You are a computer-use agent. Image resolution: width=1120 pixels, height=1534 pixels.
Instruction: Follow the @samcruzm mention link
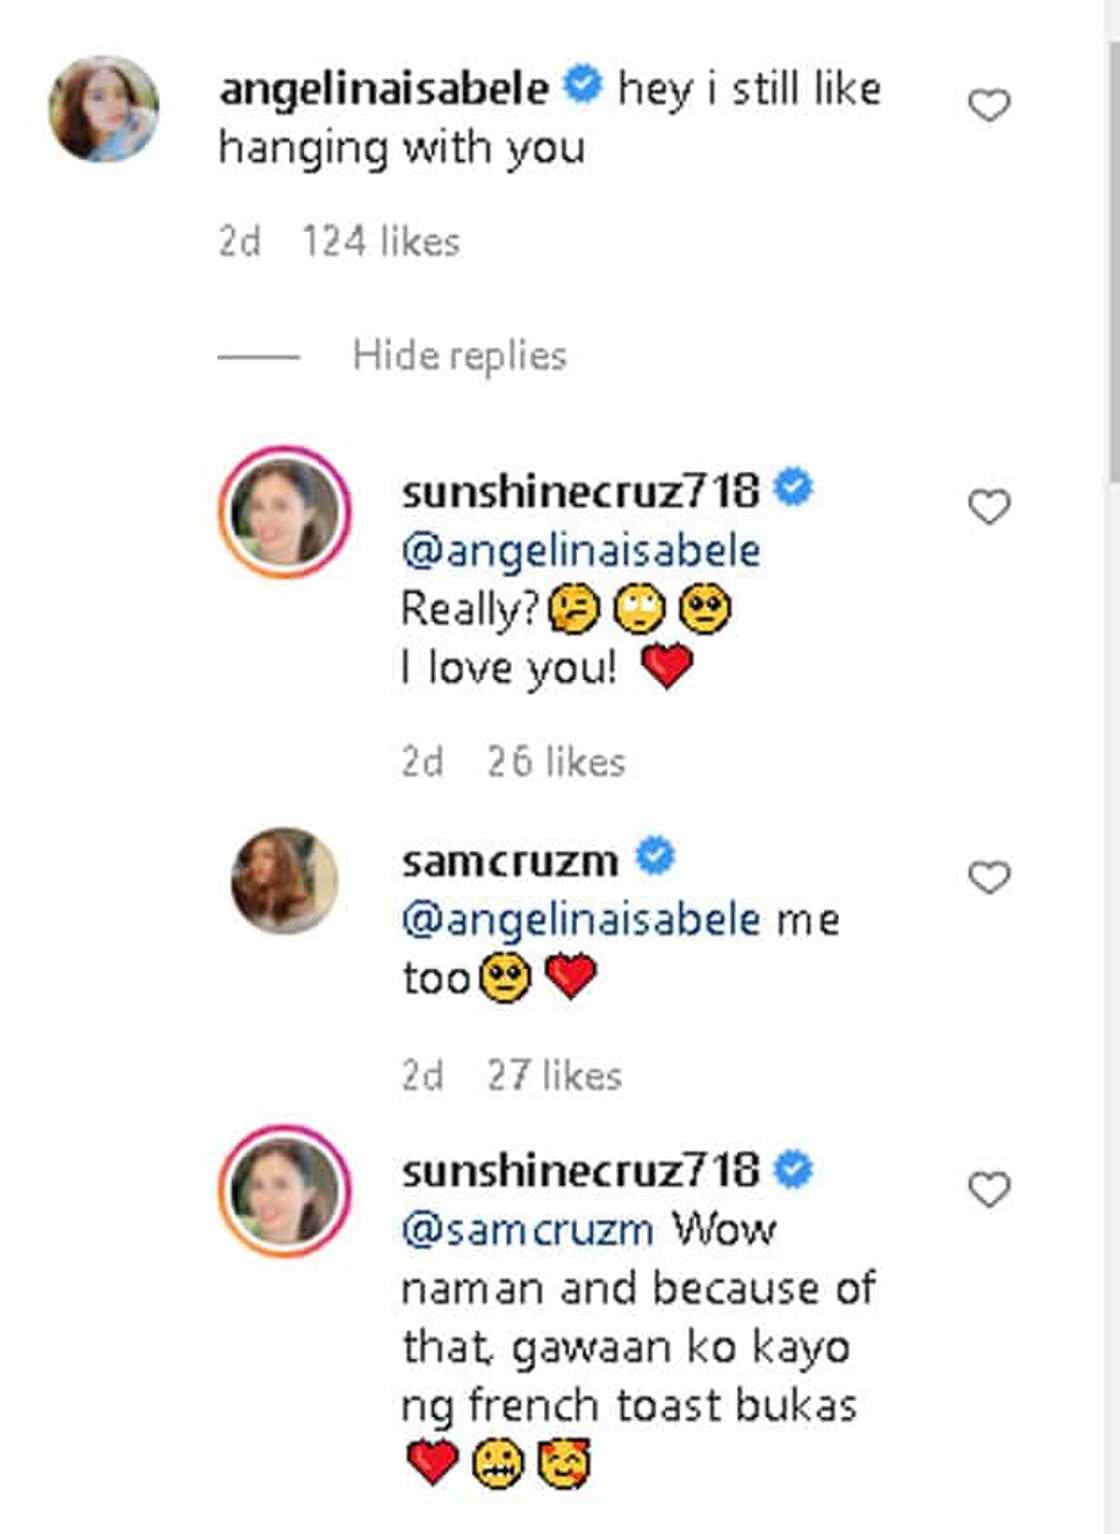[x=527, y=1230]
